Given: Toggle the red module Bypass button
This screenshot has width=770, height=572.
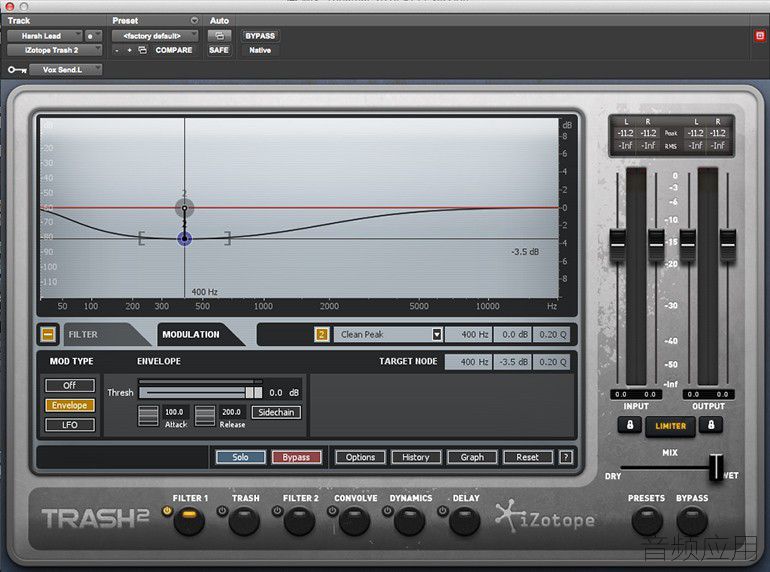Looking at the screenshot, I should 296,457.
